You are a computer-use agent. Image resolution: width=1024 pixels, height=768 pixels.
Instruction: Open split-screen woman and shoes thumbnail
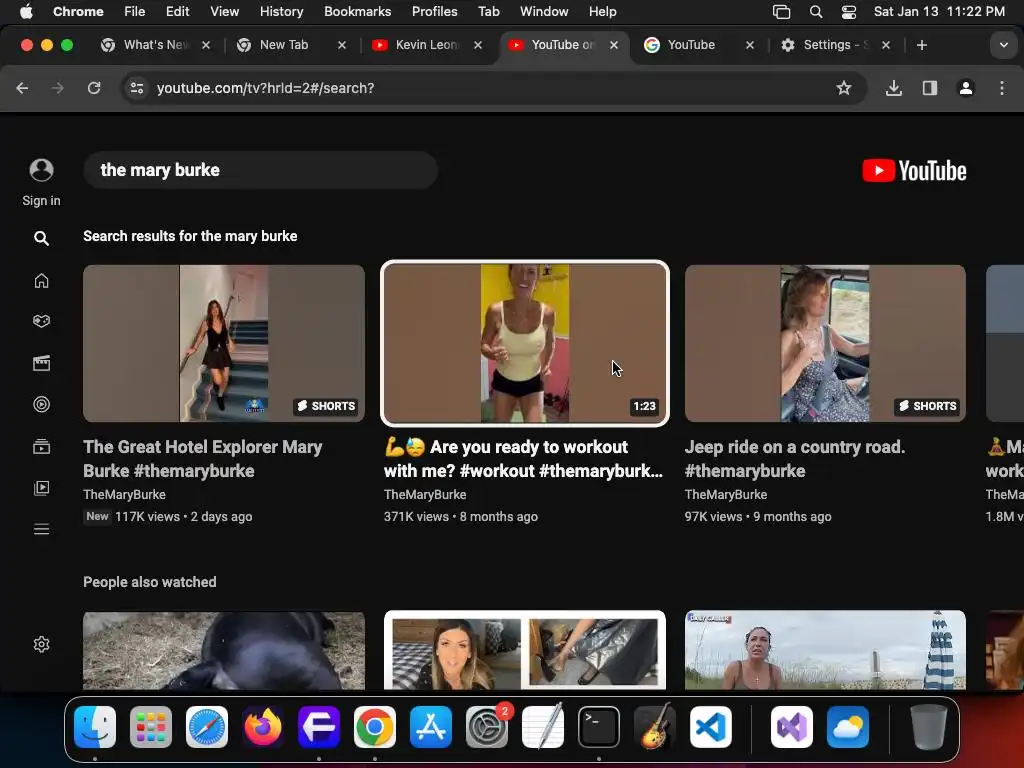525,650
